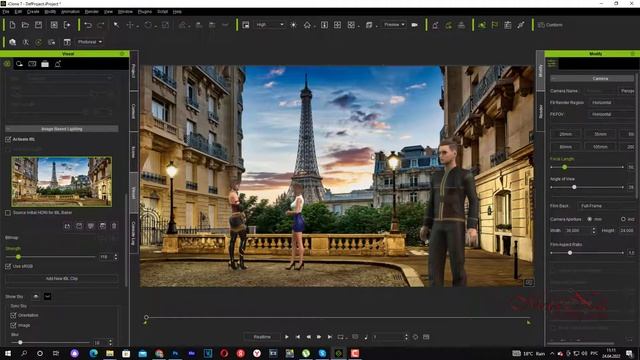Open the Fit FOV Horizontal dropdown

point(612,114)
